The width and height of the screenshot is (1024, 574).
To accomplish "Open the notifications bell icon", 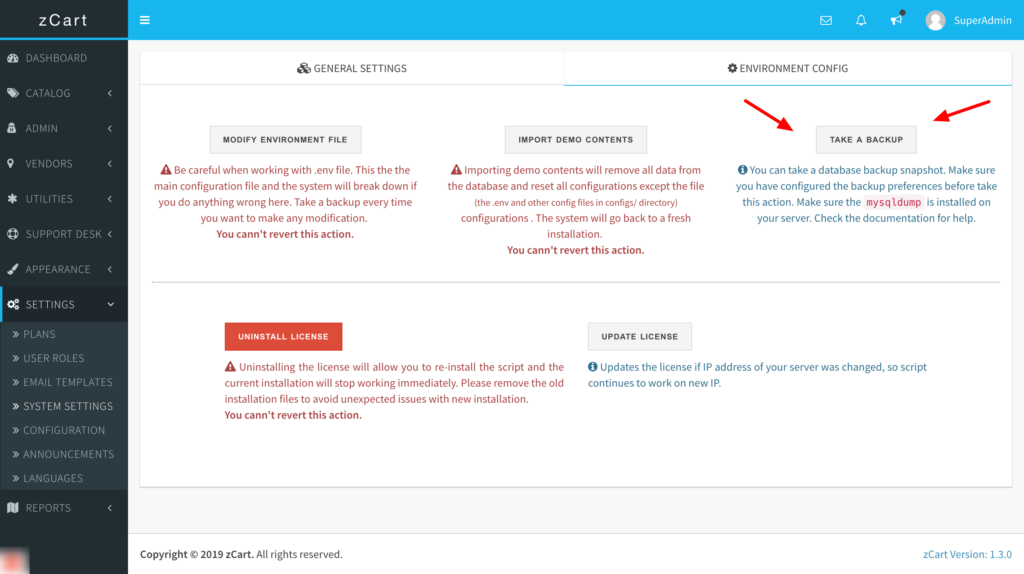I will [861, 20].
